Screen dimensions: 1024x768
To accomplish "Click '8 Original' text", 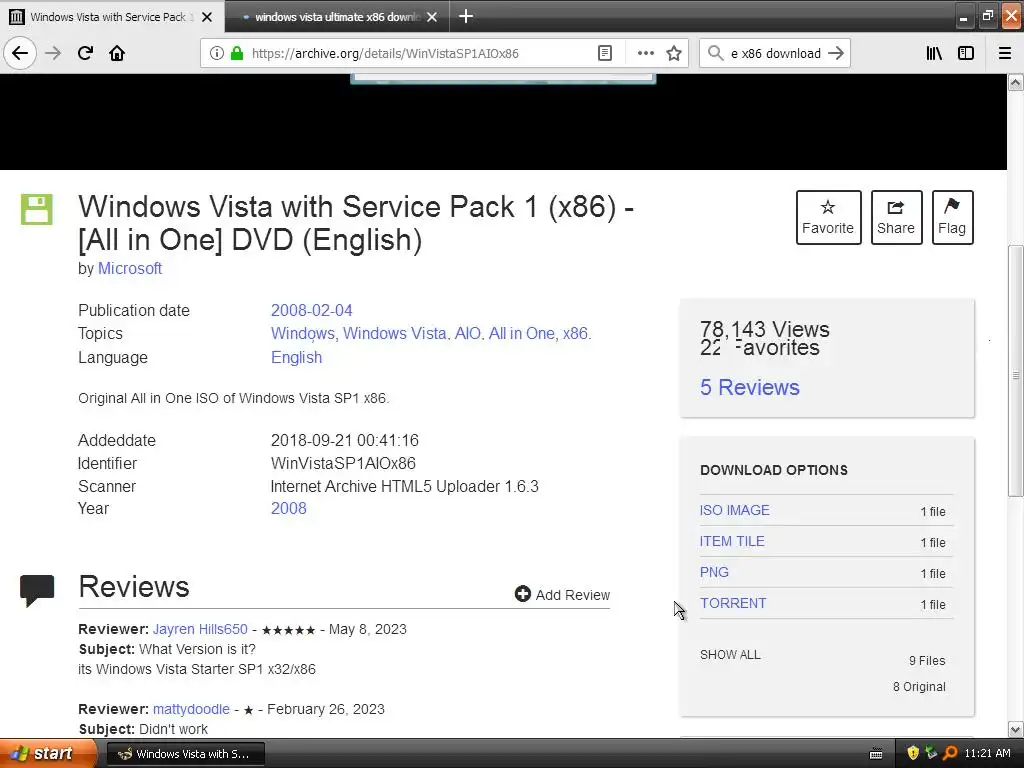I will (920, 687).
